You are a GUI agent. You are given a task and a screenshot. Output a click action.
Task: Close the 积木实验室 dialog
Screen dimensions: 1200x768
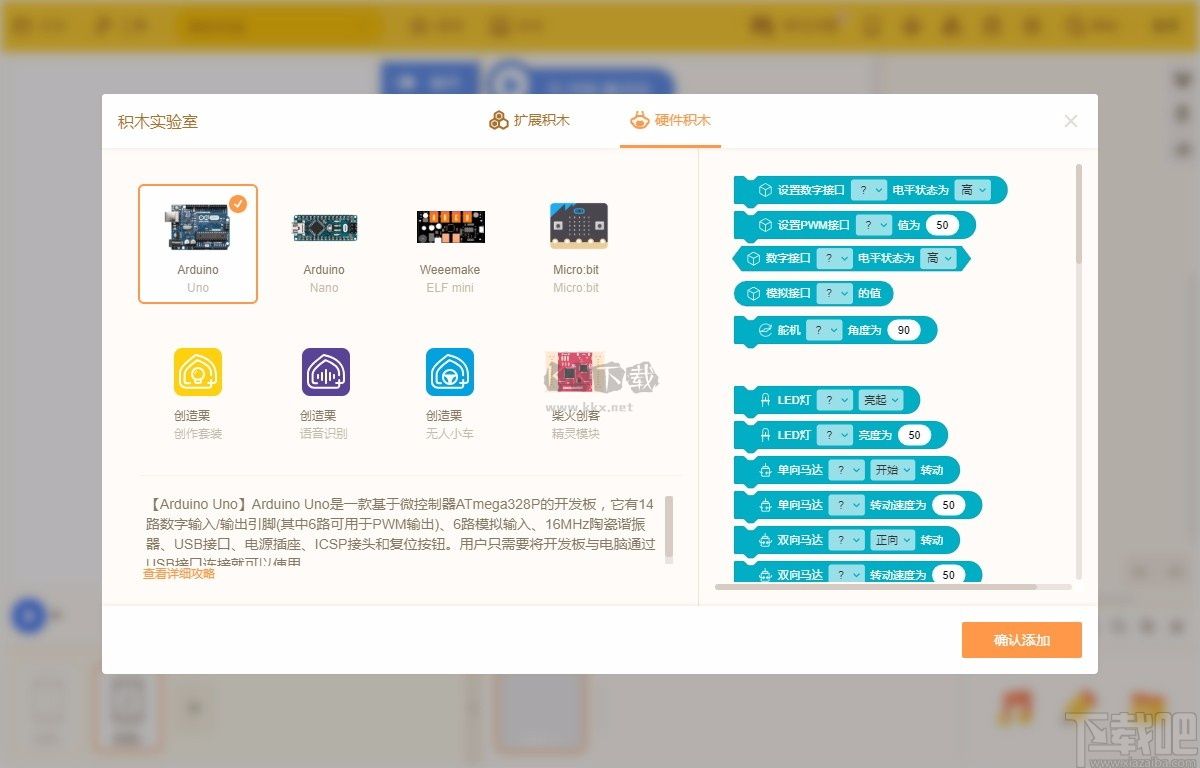pos(1071,121)
